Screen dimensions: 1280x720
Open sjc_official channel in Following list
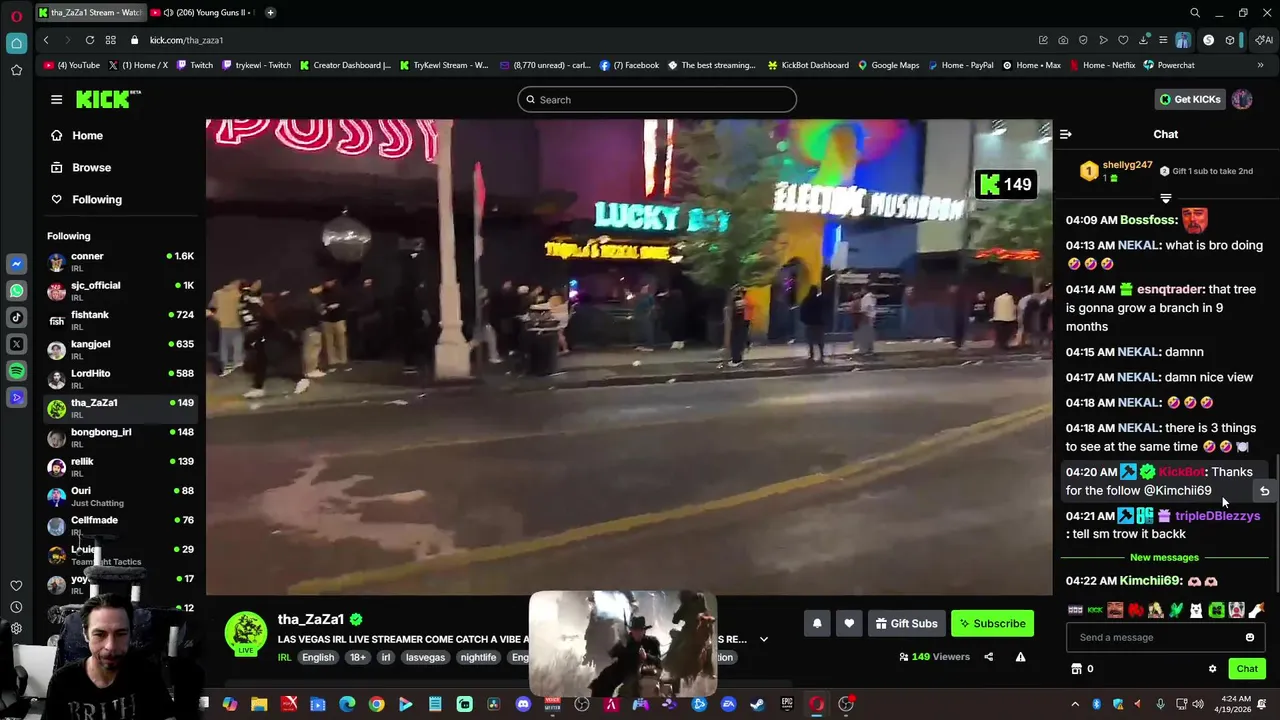(120, 291)
